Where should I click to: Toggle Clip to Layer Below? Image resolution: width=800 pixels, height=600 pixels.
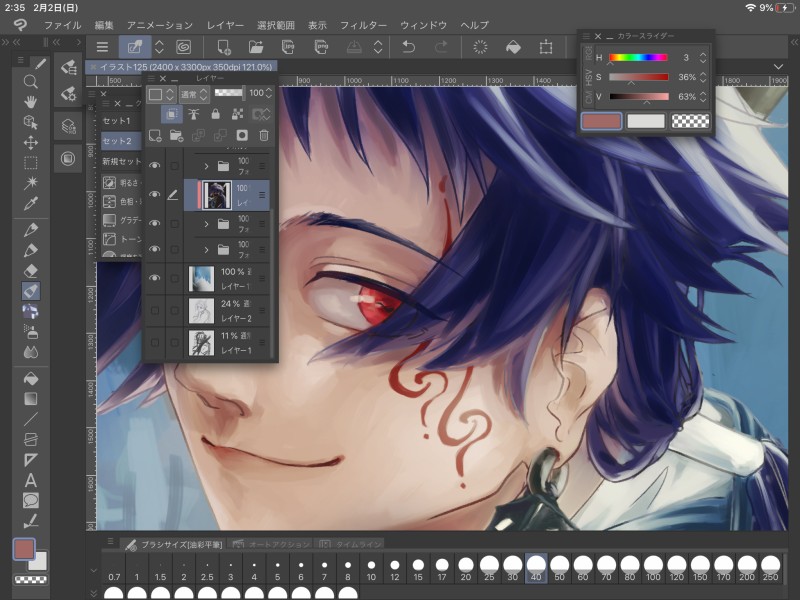pos(171,114)
